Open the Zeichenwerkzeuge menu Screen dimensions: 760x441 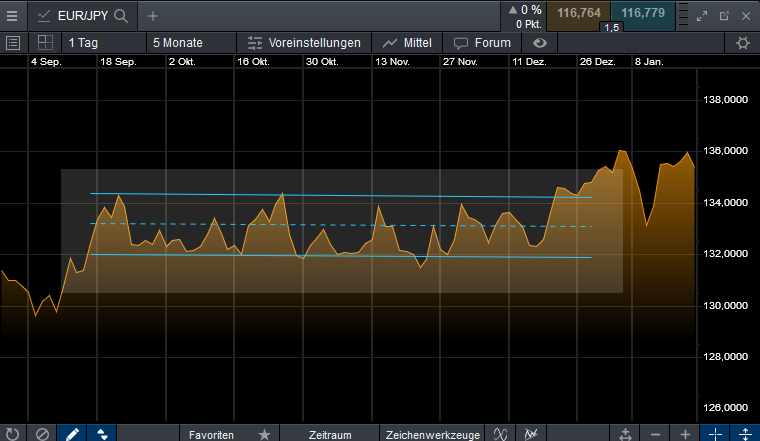433,434
